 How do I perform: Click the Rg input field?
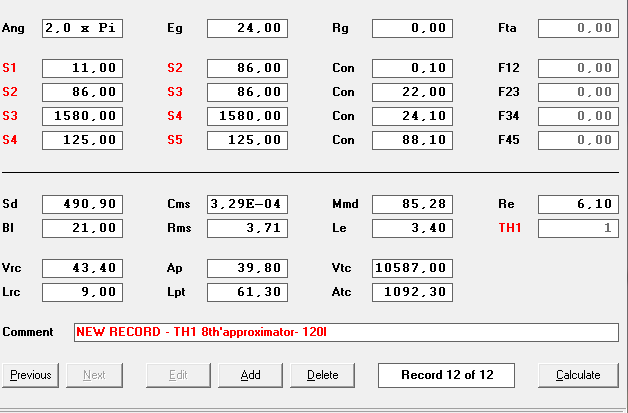413,28
